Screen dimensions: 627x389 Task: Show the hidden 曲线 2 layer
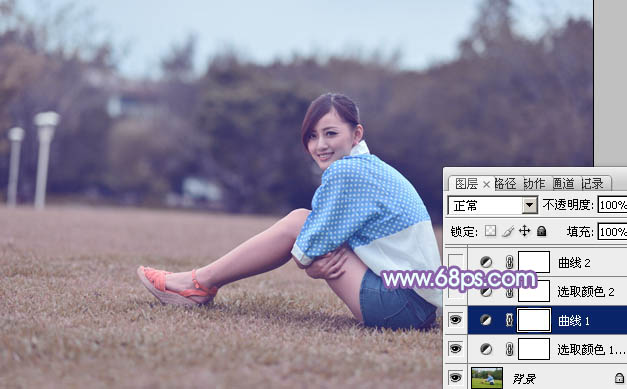pos(455,262)
